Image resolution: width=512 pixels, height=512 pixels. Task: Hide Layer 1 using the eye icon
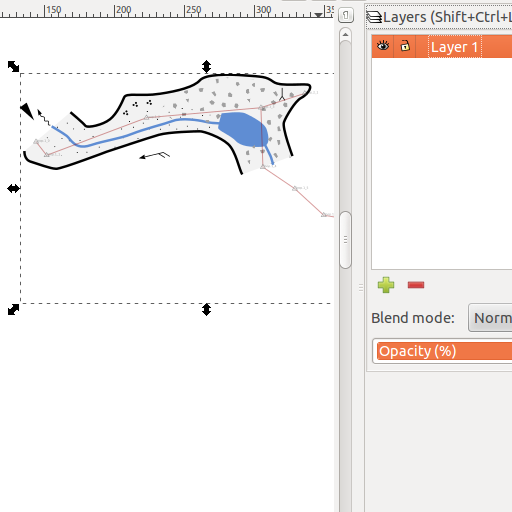[x=383, y=46]
